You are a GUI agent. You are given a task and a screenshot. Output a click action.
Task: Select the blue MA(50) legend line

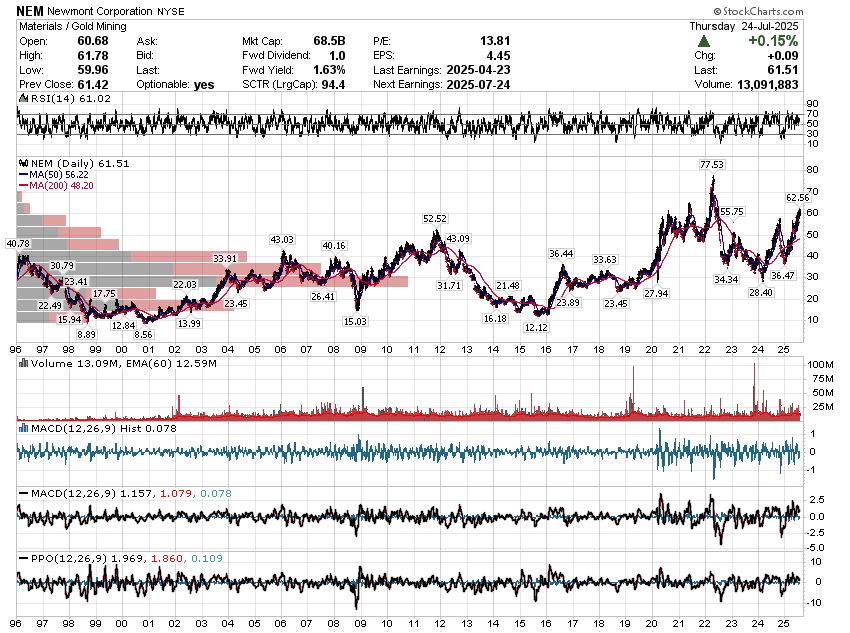click(23, 175)
